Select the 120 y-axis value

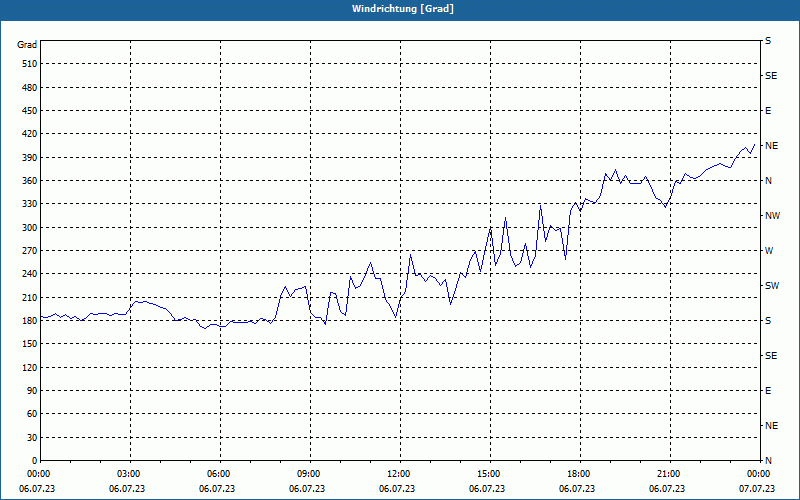(x=30, y=367)
